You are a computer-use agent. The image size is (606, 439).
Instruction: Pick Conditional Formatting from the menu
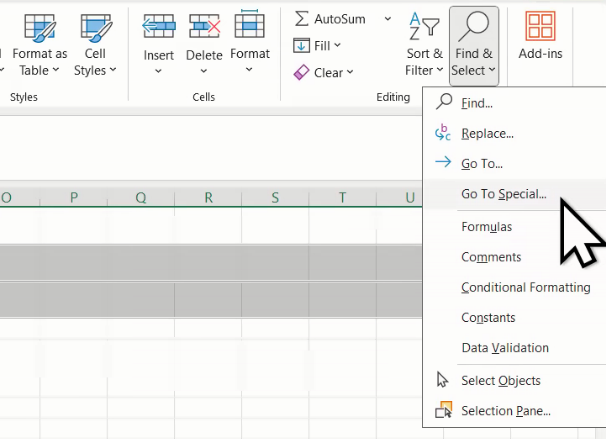point(525,287)
